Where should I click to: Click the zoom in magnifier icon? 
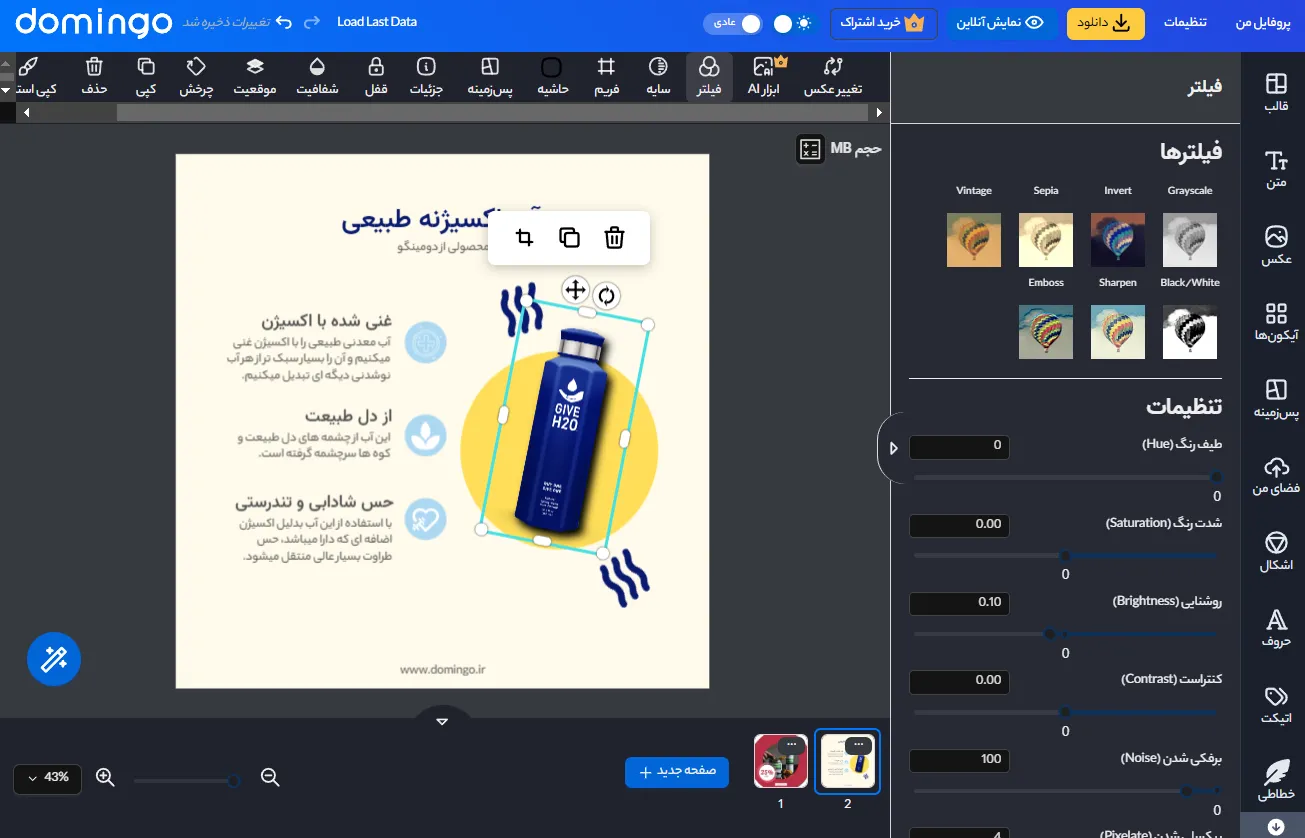105,777
